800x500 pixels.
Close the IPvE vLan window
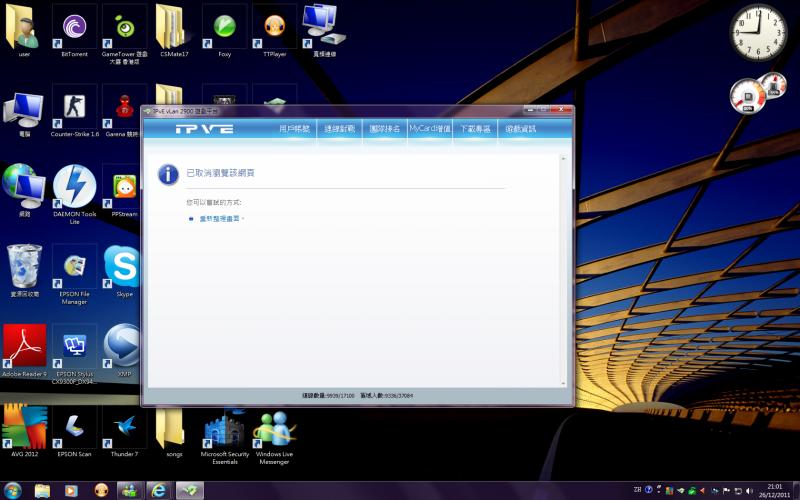561,110
